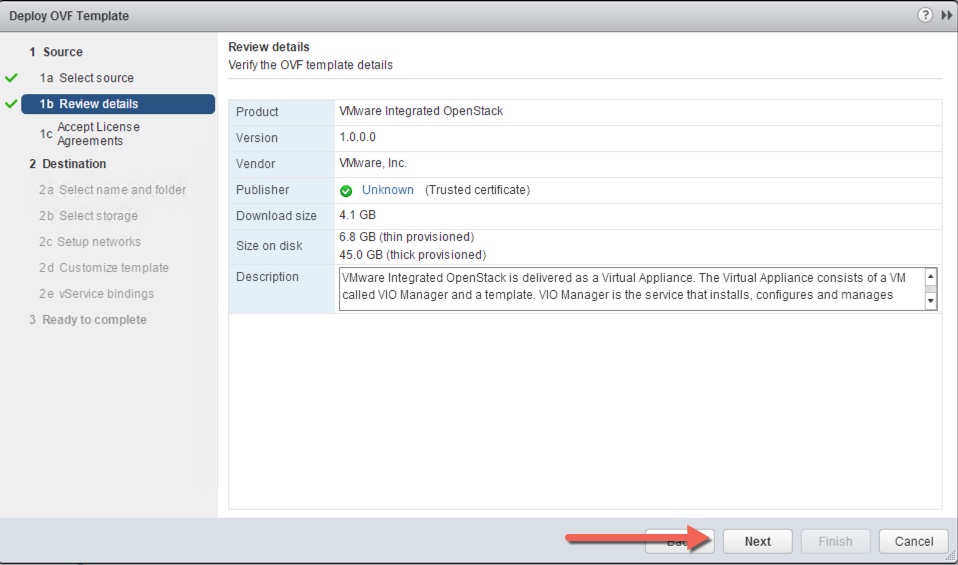Click the help question mark icon
The image size is (958, 565).
pyautogui.click(x=926, y=15)
